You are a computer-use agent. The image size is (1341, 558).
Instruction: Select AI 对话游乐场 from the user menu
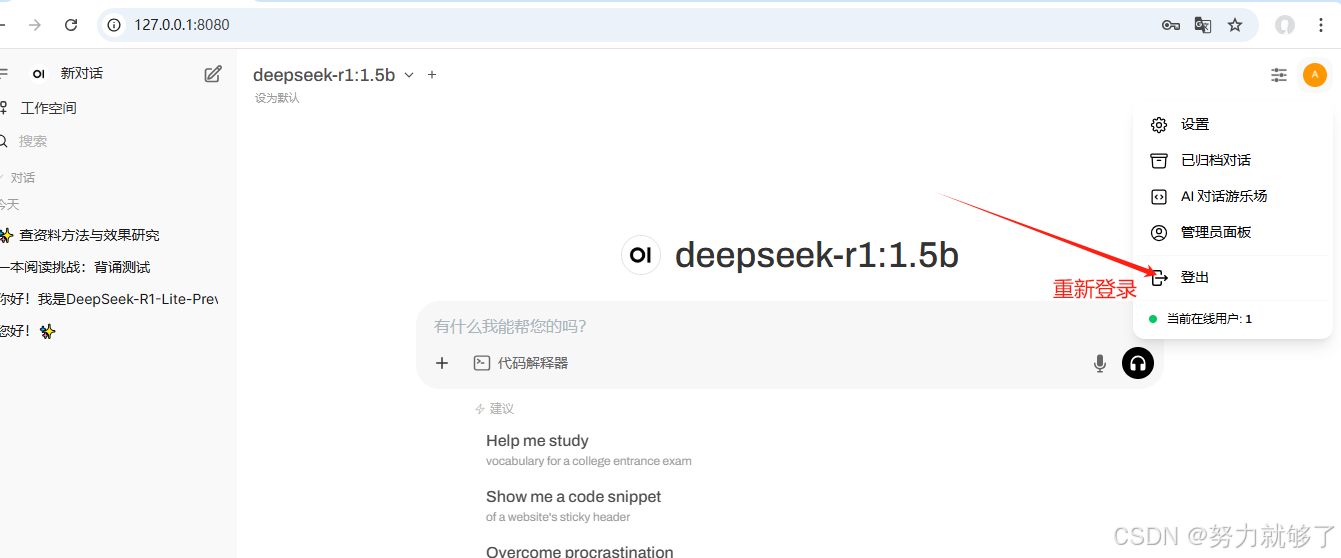1232,197
